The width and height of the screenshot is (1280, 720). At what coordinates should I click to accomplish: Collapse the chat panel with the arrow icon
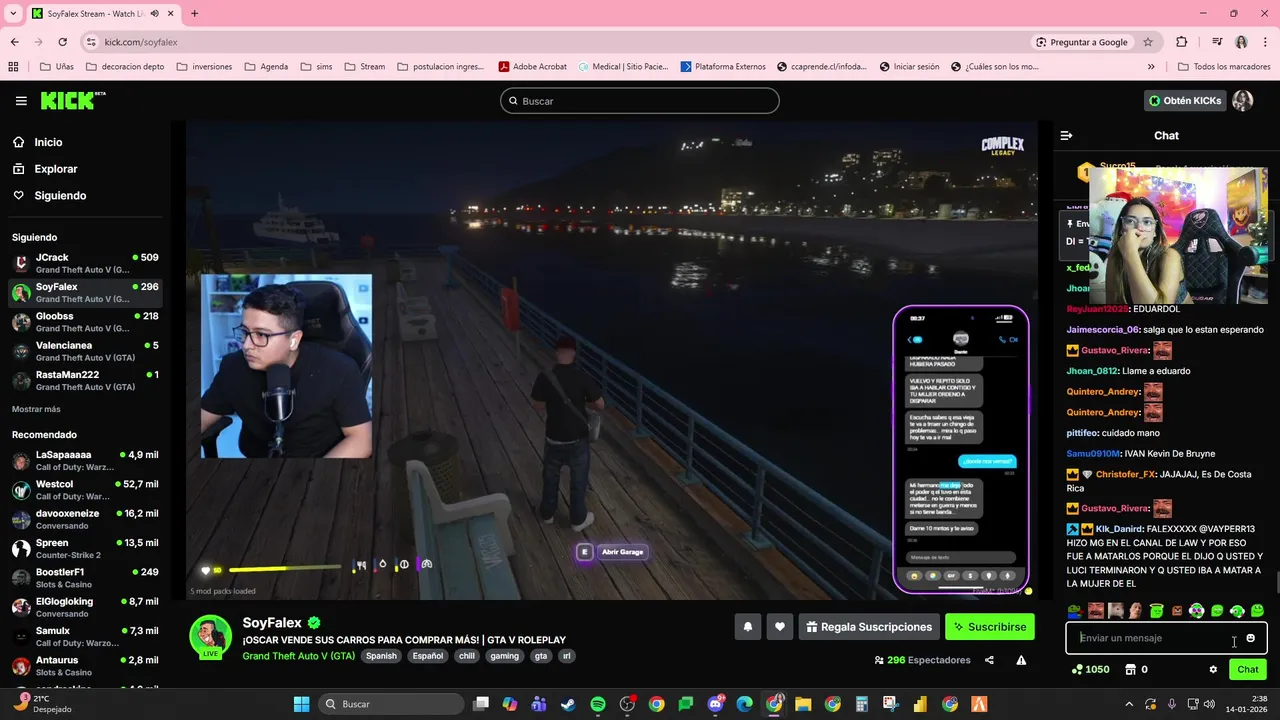pyautogui.click(x=1066, y=135)
